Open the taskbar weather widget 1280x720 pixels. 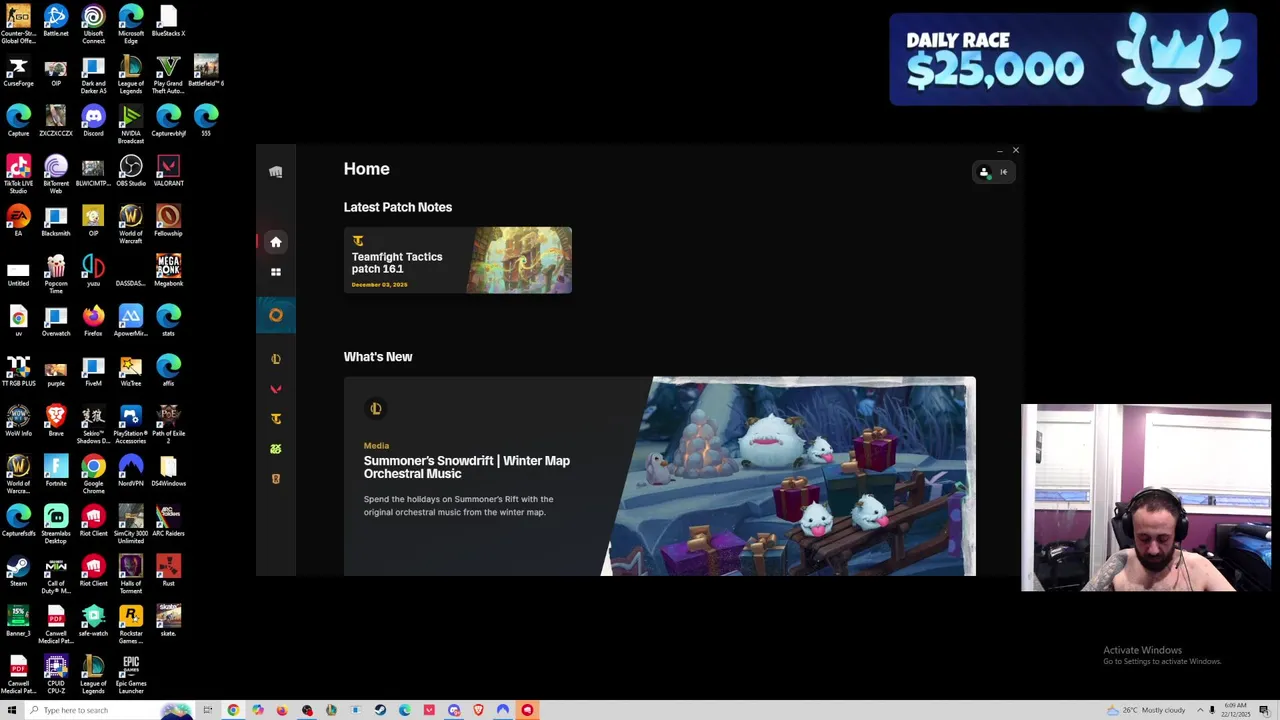[1146, 710]
